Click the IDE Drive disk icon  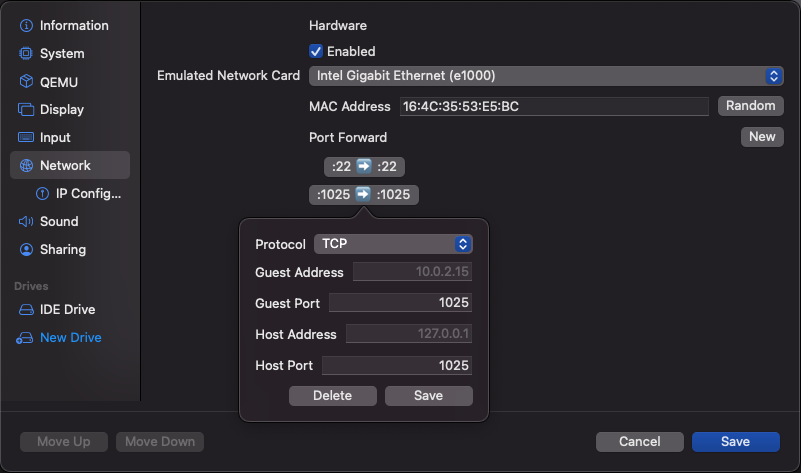(27, 310)
